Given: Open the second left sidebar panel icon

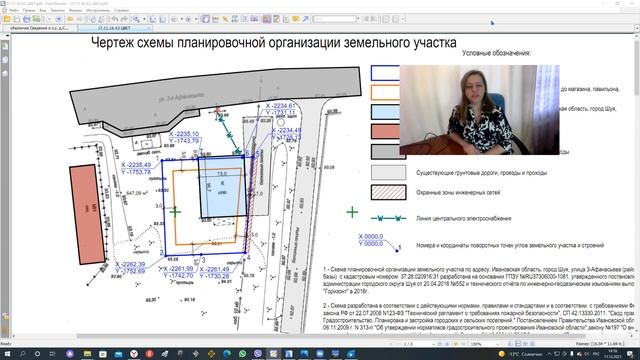Looking at the screenshot, I should 5,60.
